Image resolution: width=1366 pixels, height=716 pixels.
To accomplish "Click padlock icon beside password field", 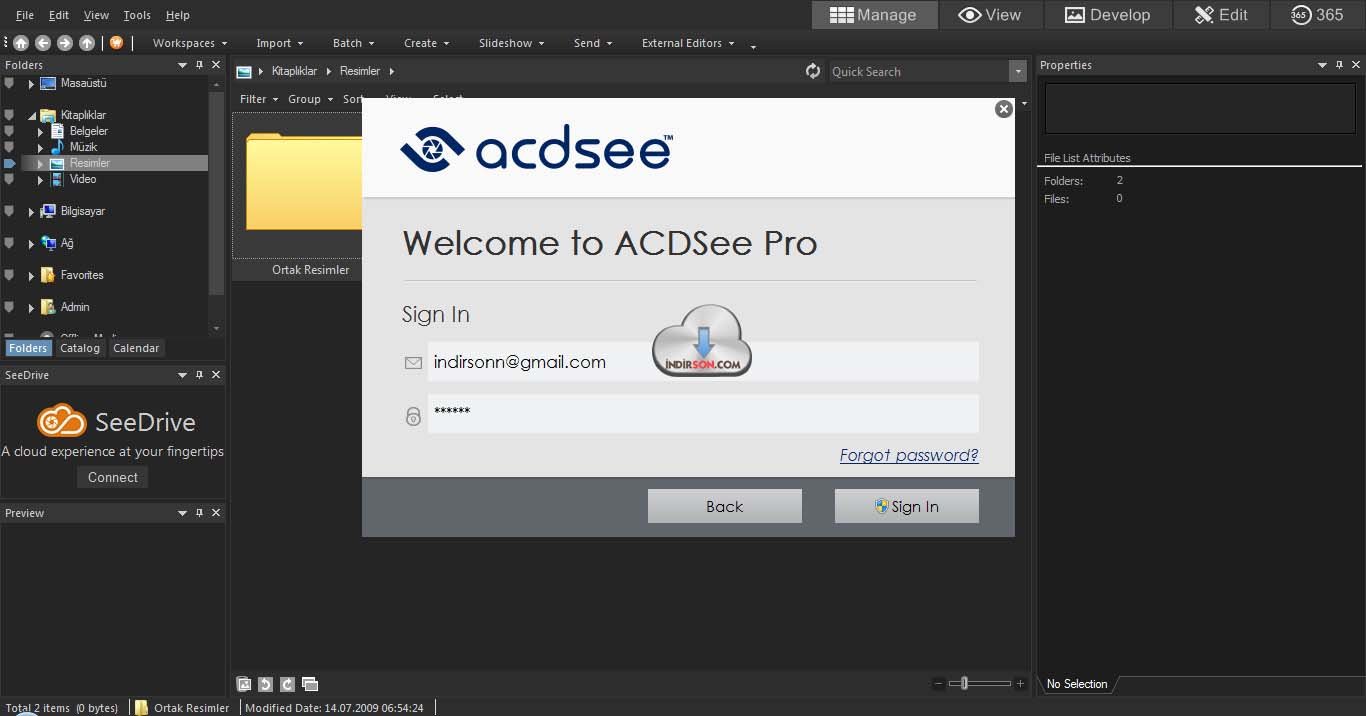I will (x=413, y=416).
